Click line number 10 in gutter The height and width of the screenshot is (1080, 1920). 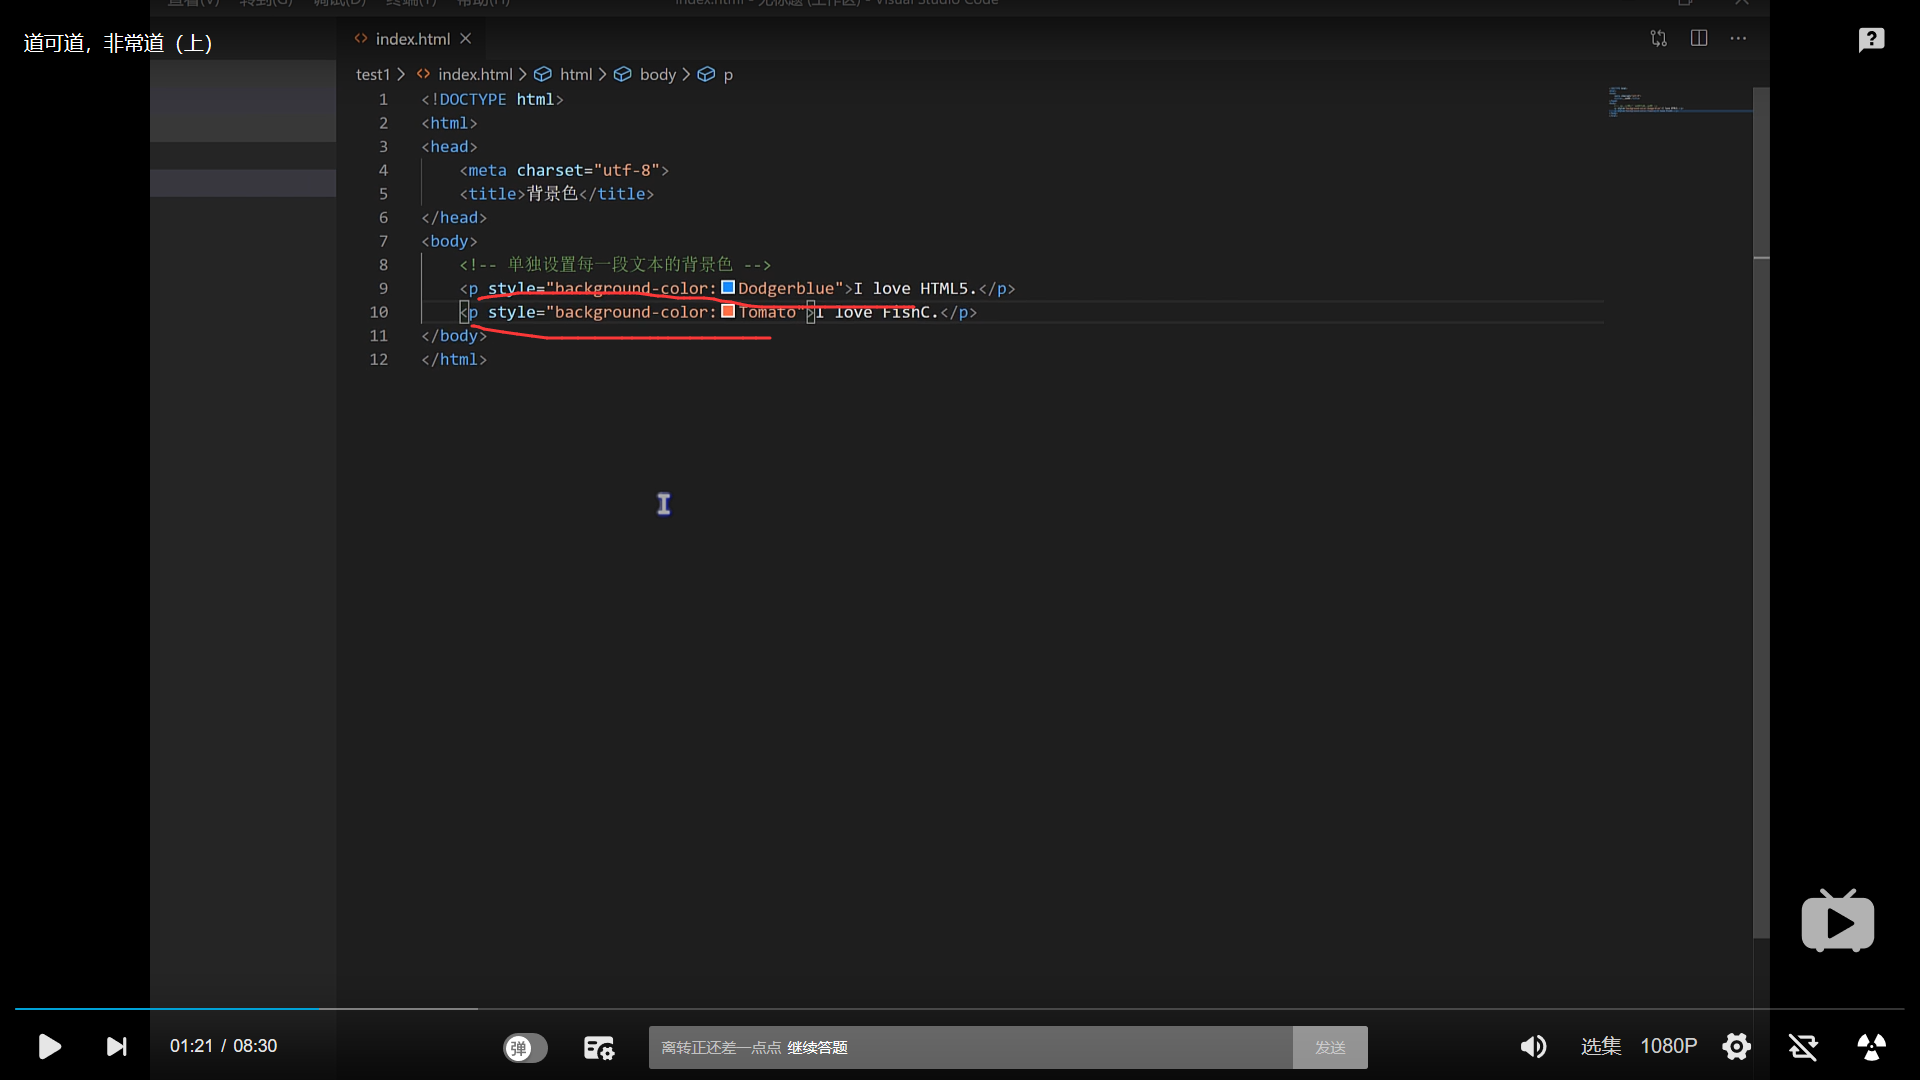[x=379, y=312]
